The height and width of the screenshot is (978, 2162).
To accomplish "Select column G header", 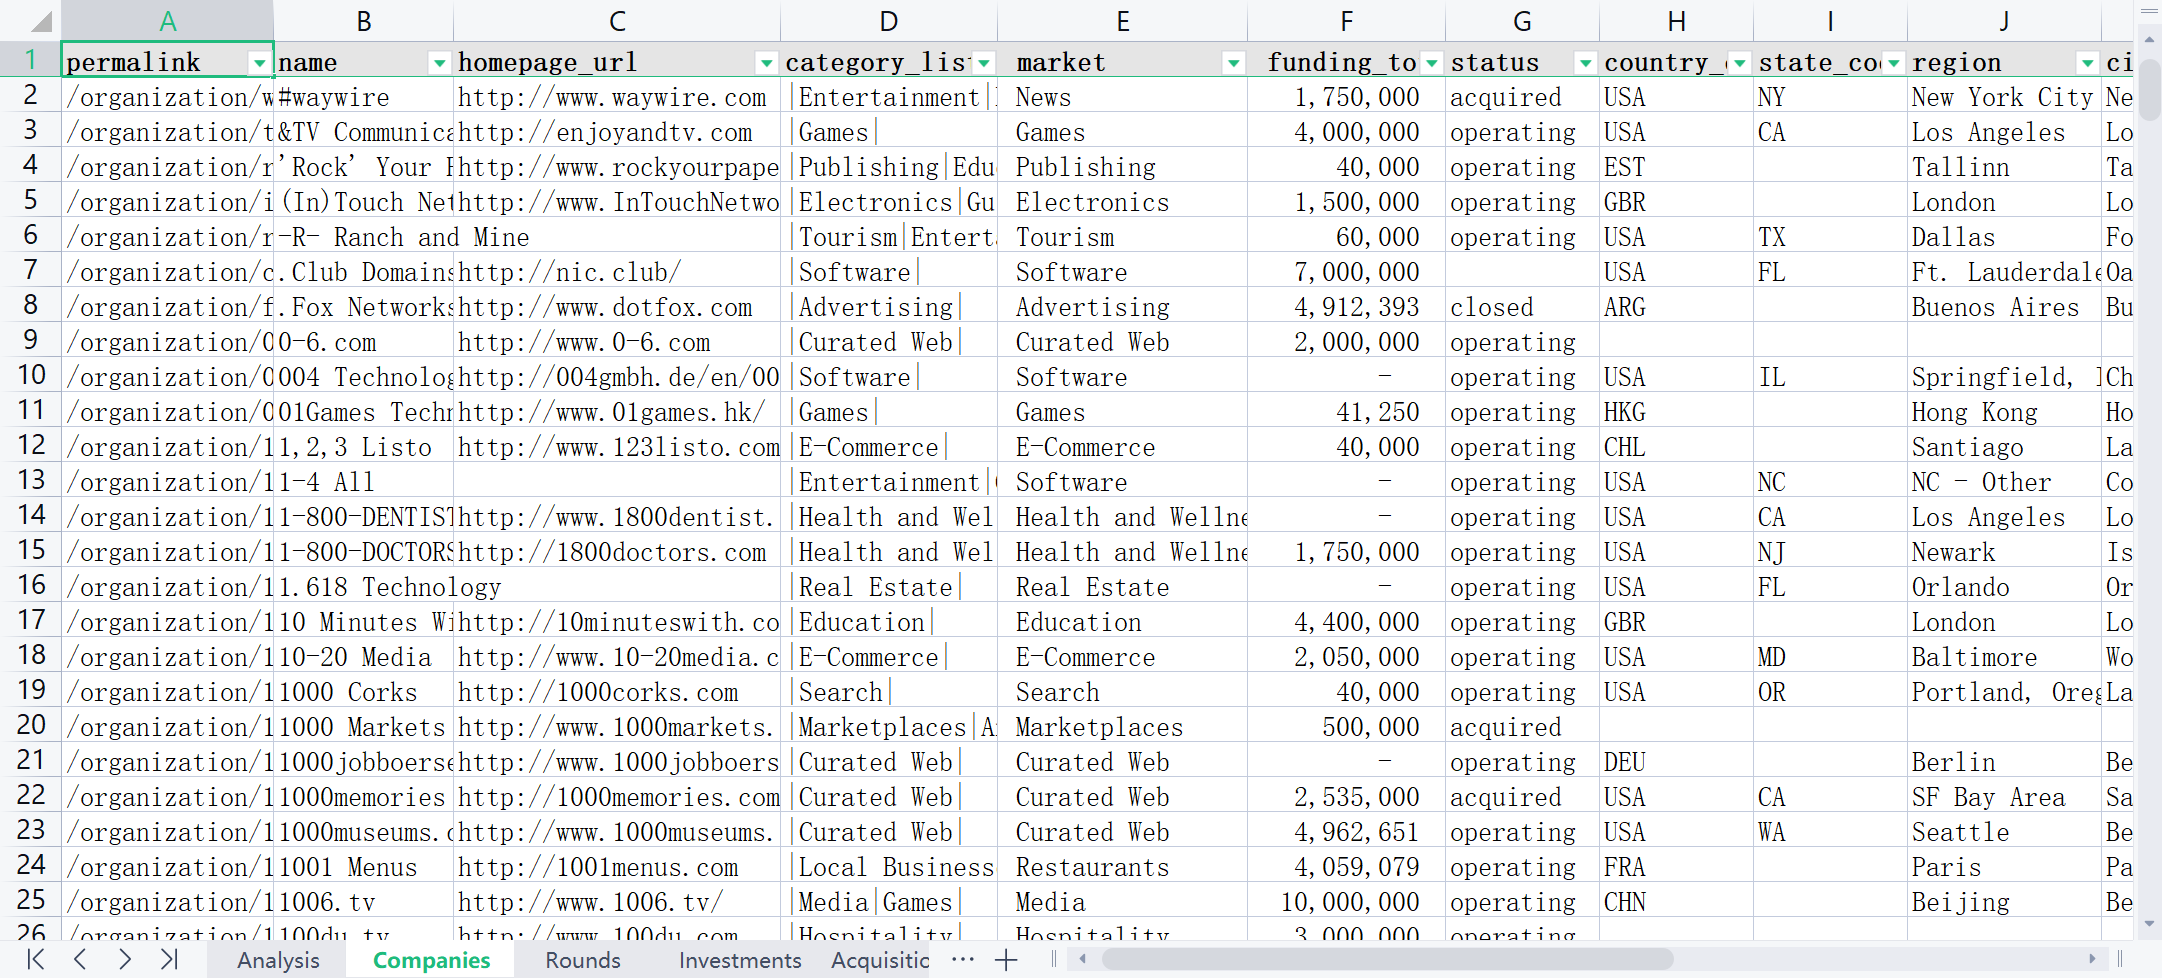I will [1523, 21].
